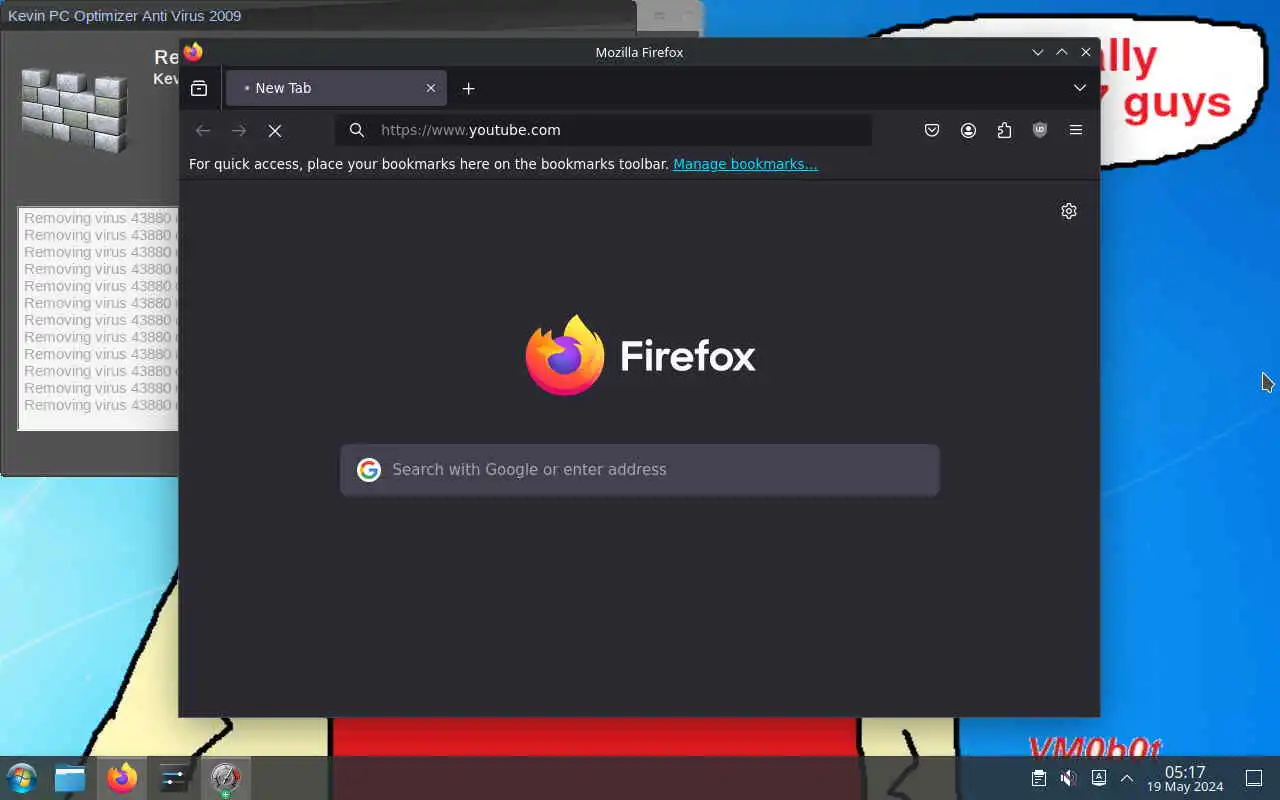Open the file manager taskbar icon
The height and width of the screenshot is (800, 1280).
(x=70, y=778)
